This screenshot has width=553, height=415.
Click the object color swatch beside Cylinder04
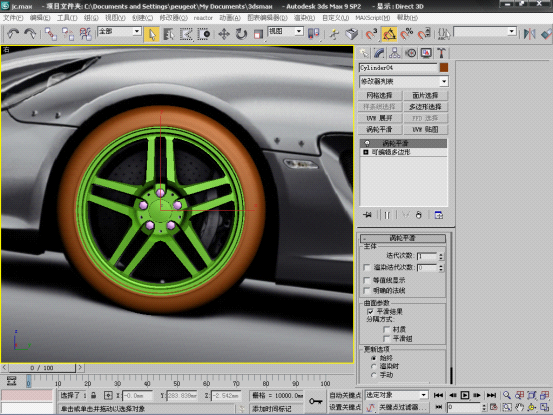coord(444,67)
